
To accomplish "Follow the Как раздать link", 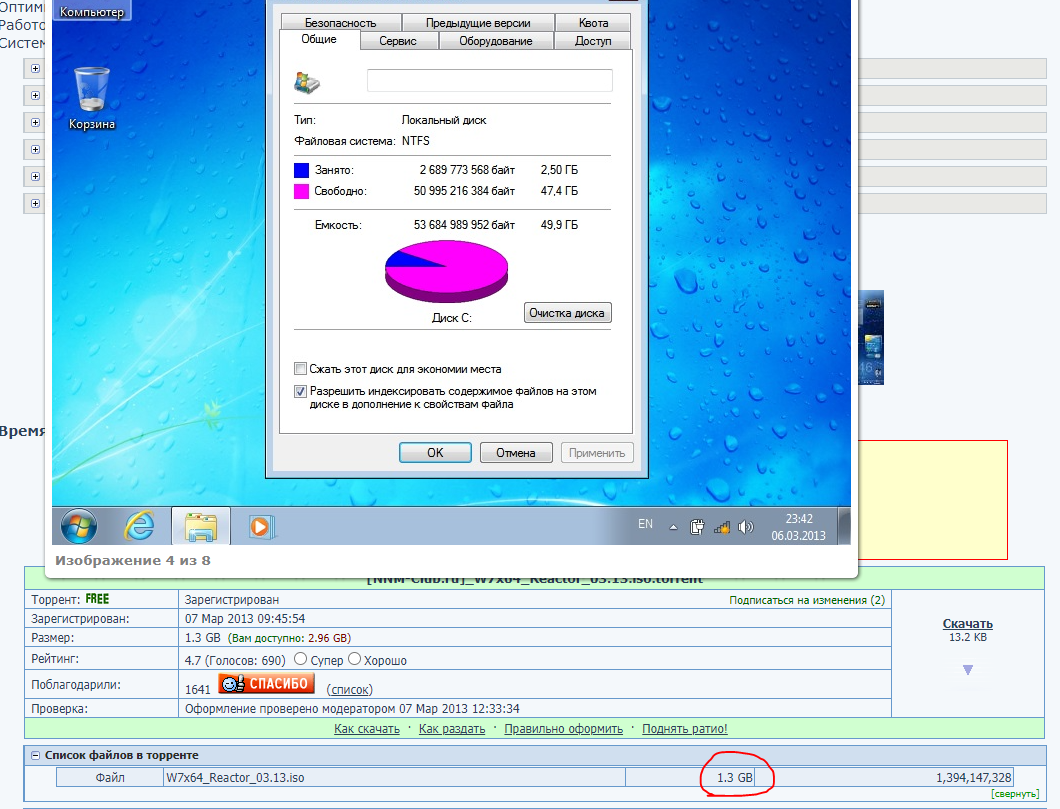I will pos(452,729).
